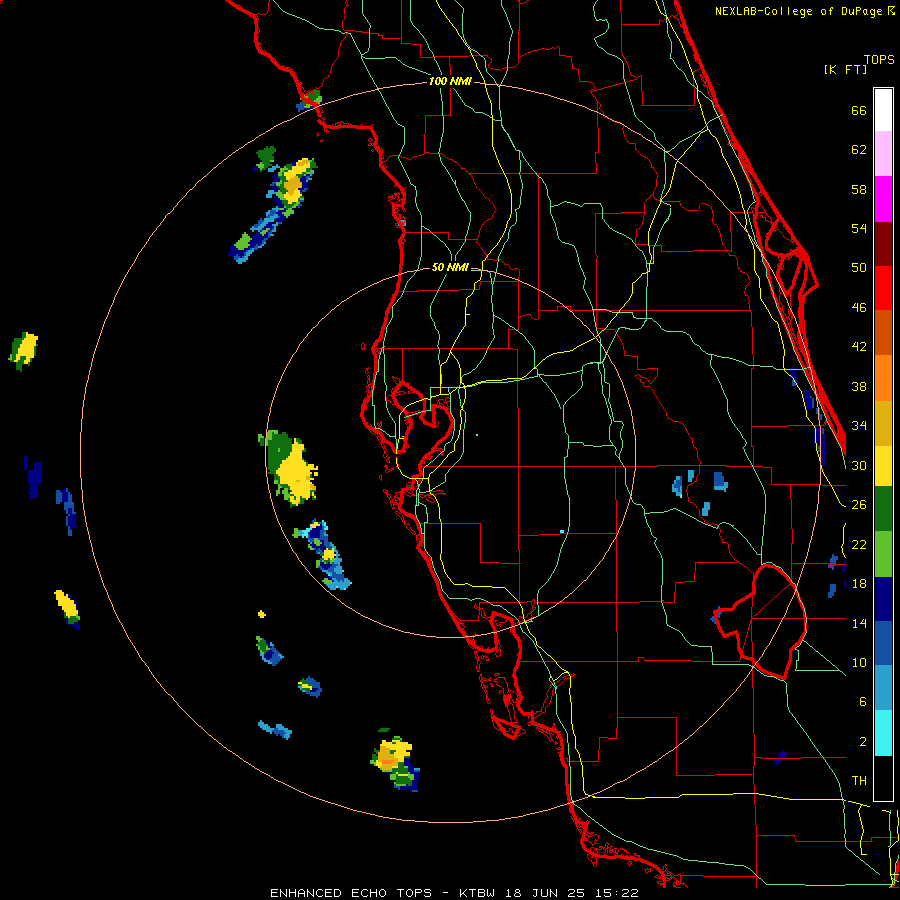The image size is (900, 900).
Task: Click the 'NEXLAB-College of DuPage' label
Action: (x=800, y=11)
